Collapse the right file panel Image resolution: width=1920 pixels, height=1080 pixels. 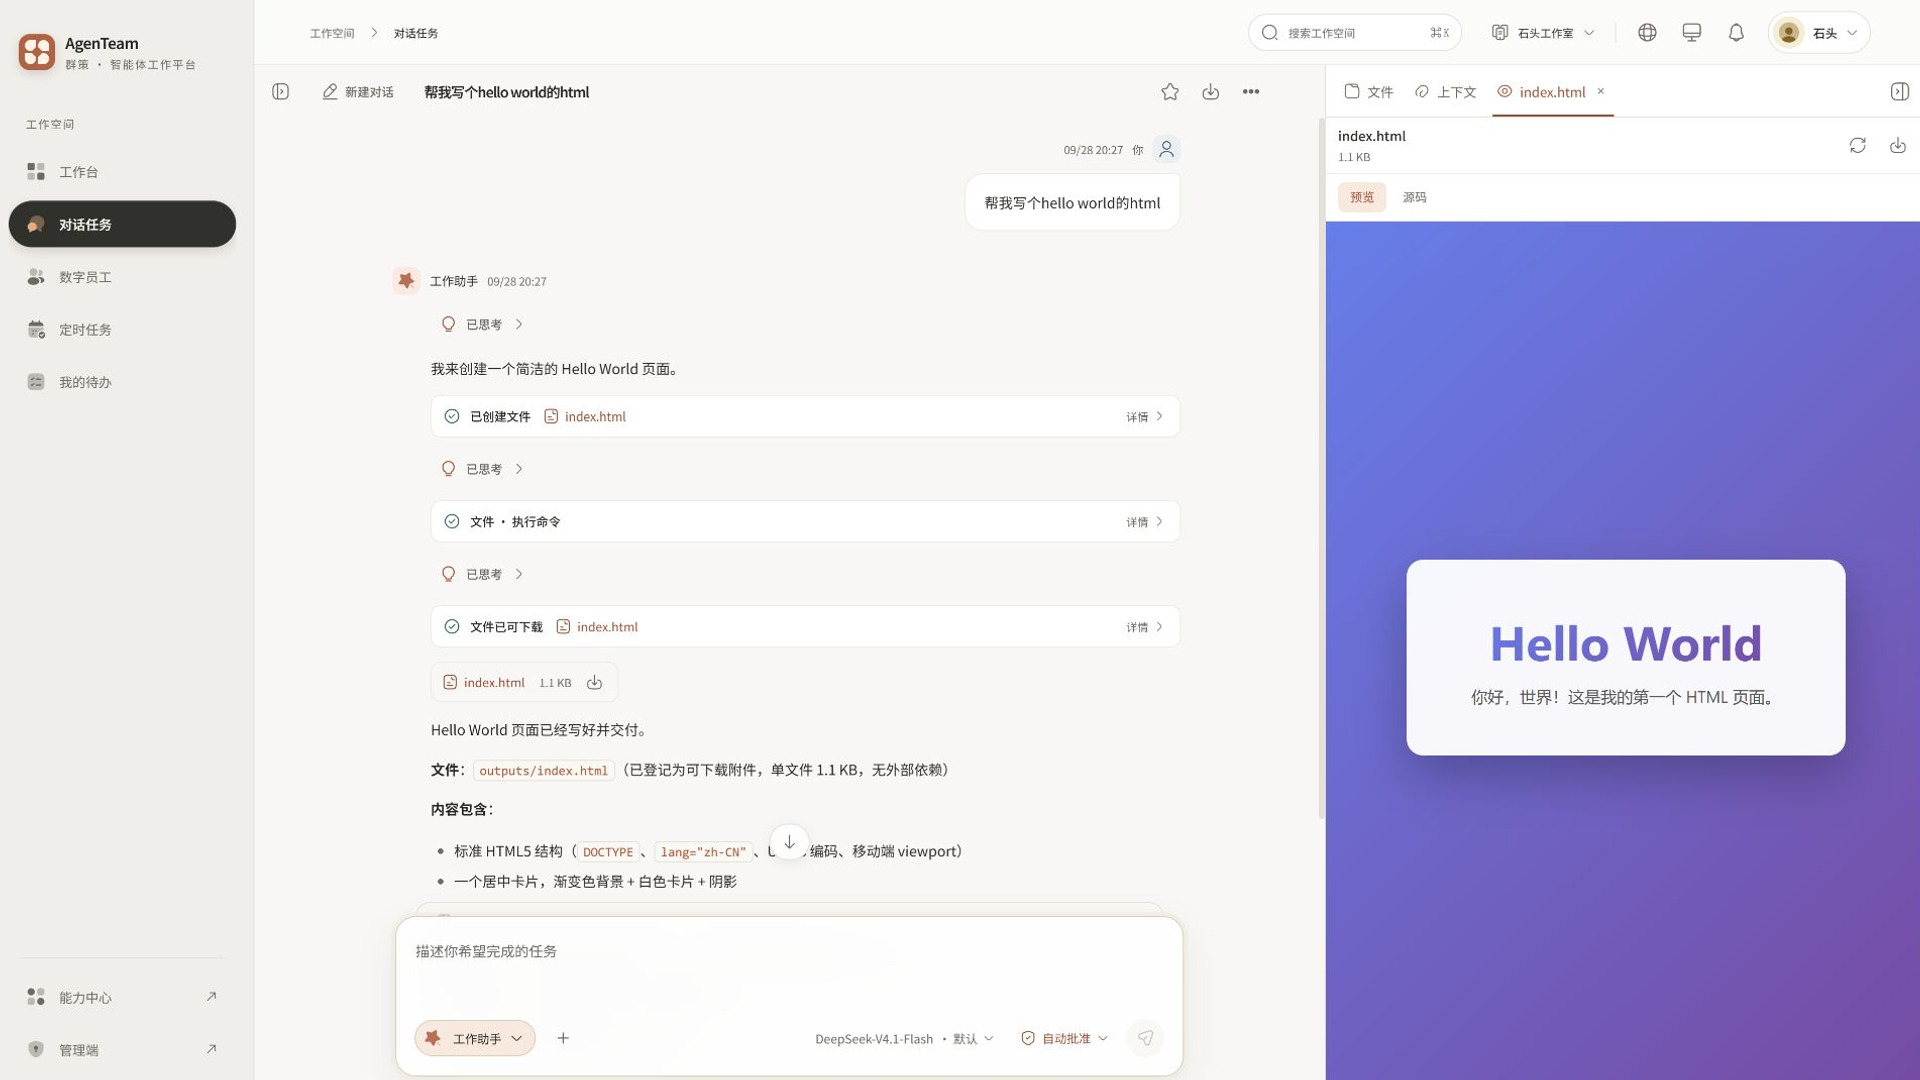[1899, 92]
